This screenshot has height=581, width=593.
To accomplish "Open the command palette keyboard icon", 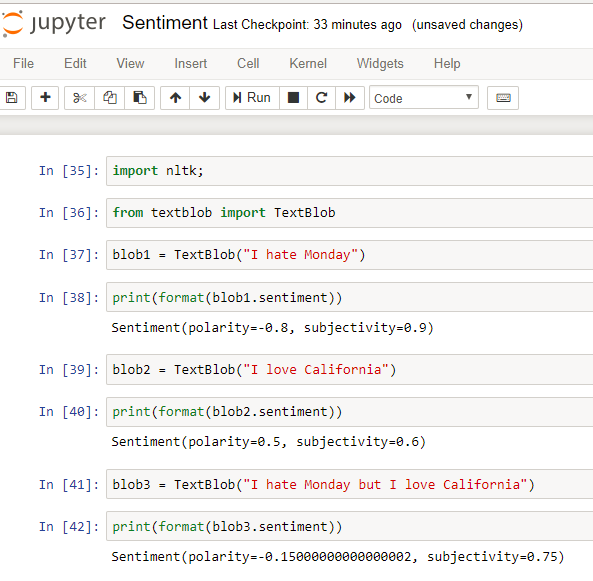I will pos(503,98).
